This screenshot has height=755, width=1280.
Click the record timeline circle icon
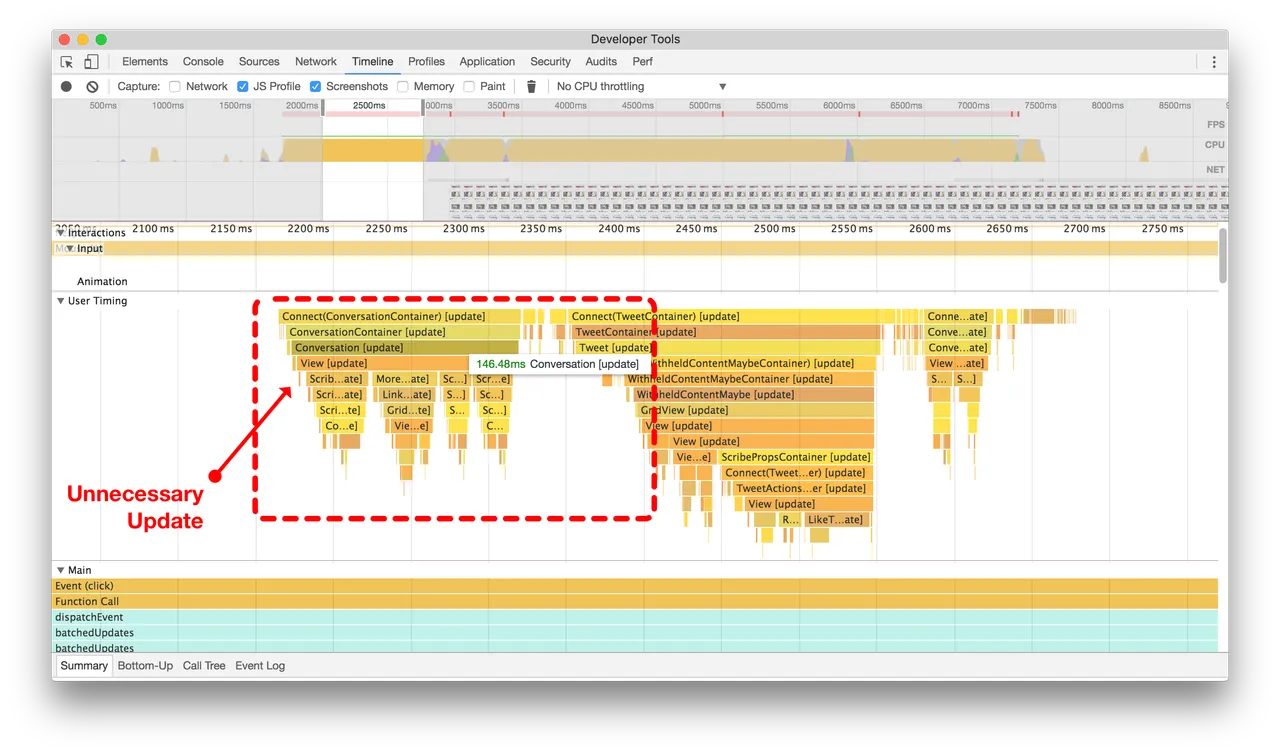point(65,86)
